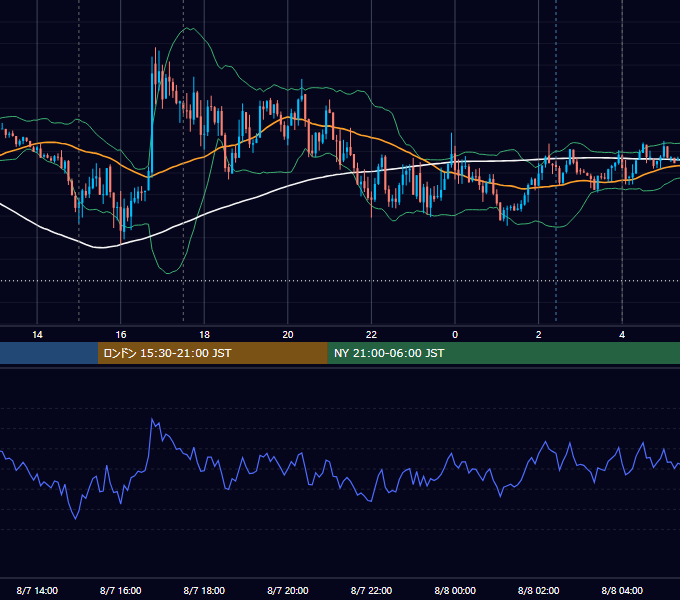Click the 0 hour label on upper axis
Viewport: 680px width, 600px height.
(455, 335)
